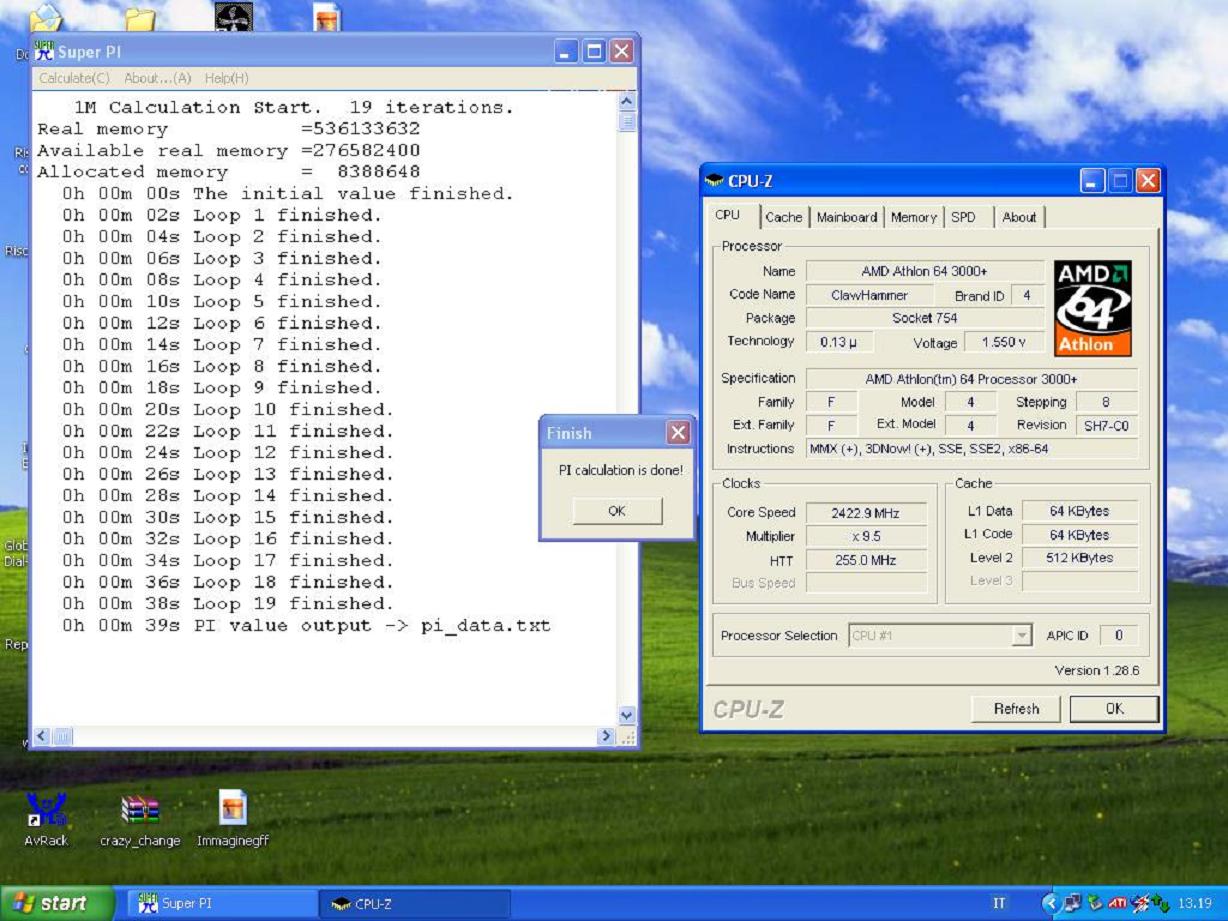Viewport: 1228px width, 921px height.
Task: Click the HTT value 255.0 MHz
Action: pyautogui.click(x=866, y=561)
